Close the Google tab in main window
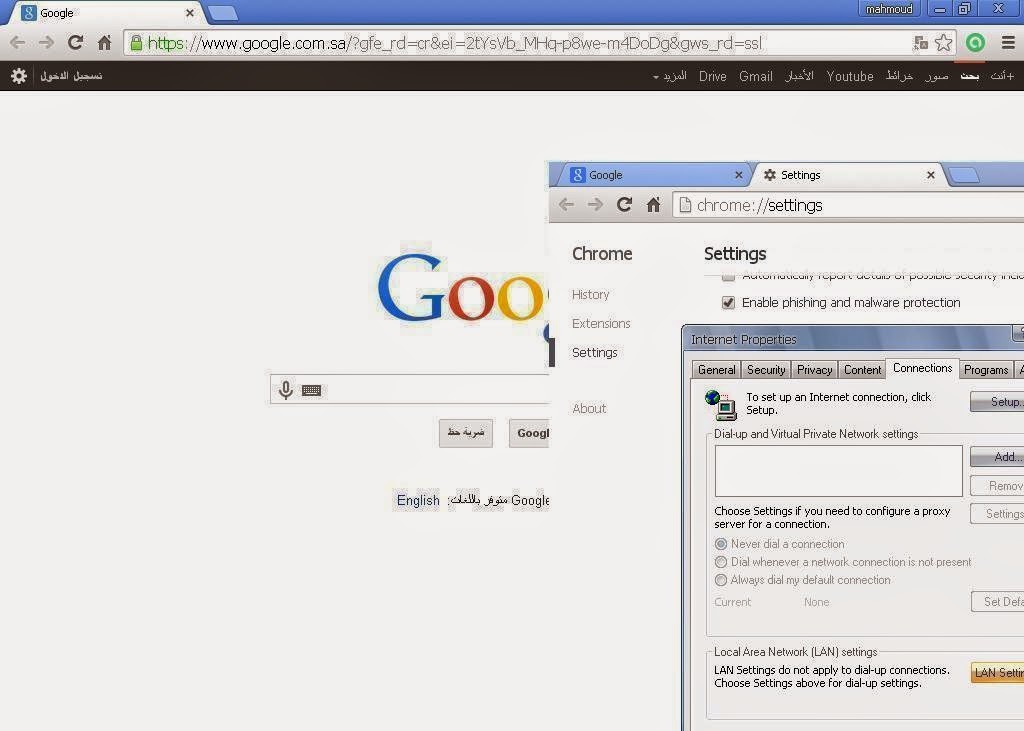The width and height of the screenshot is (1024, 731). coord(189,13)
